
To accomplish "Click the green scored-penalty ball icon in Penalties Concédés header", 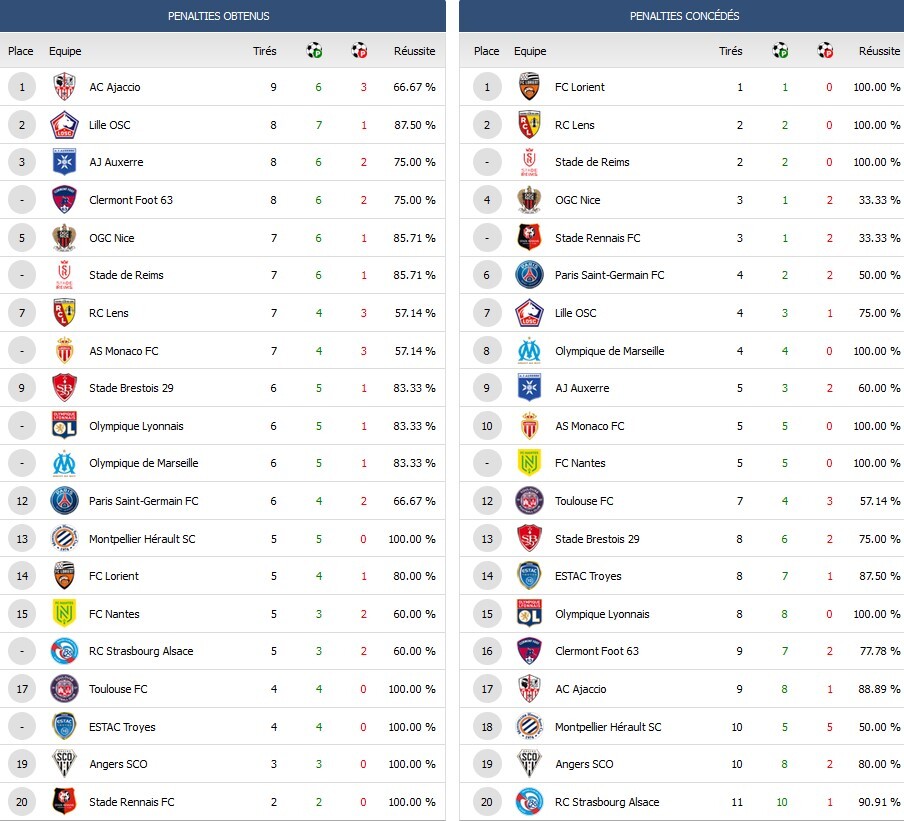I will (x=780, y=50).
